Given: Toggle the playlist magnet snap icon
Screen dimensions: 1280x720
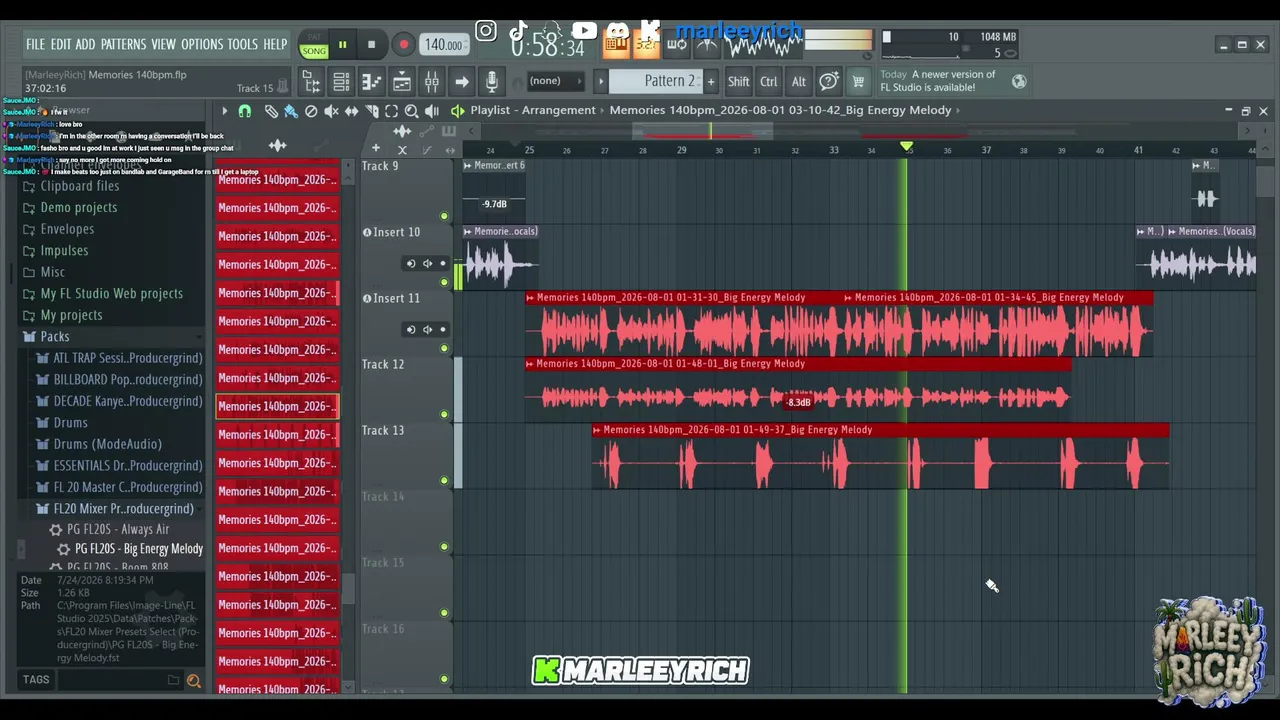Looking at the screenshot, I should [x=244, y=111].
